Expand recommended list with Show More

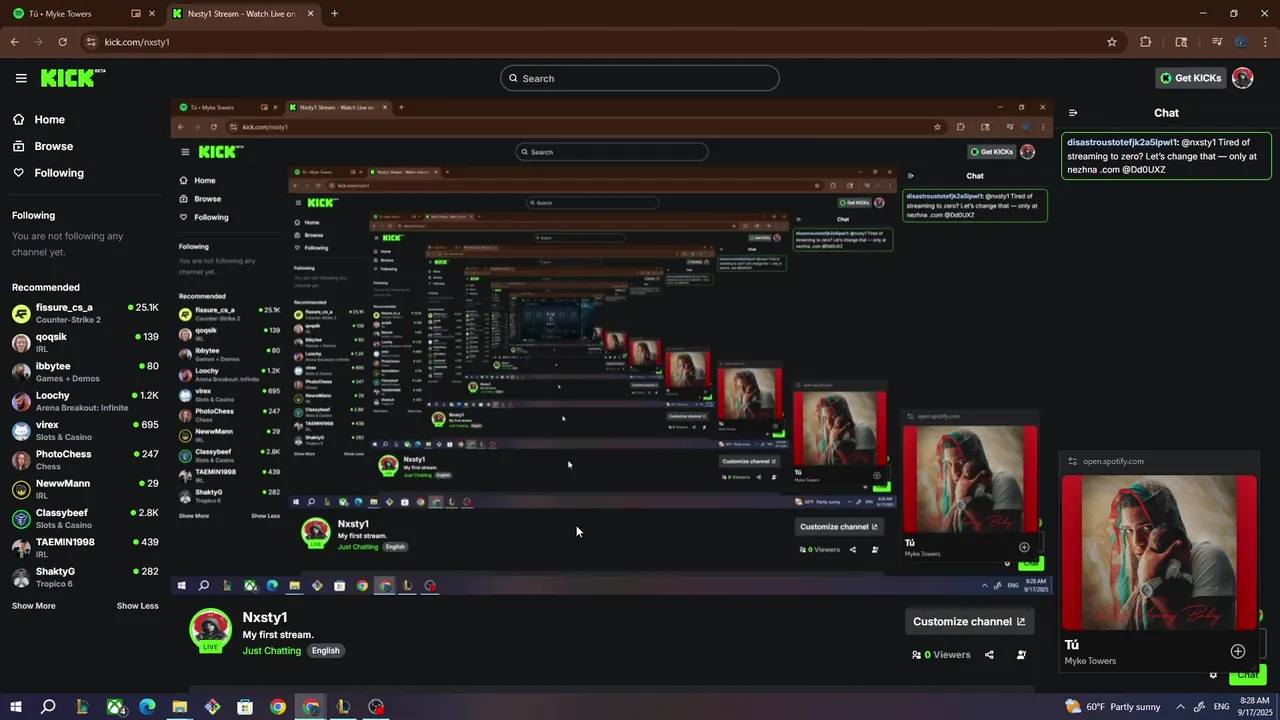pos(33,606)
